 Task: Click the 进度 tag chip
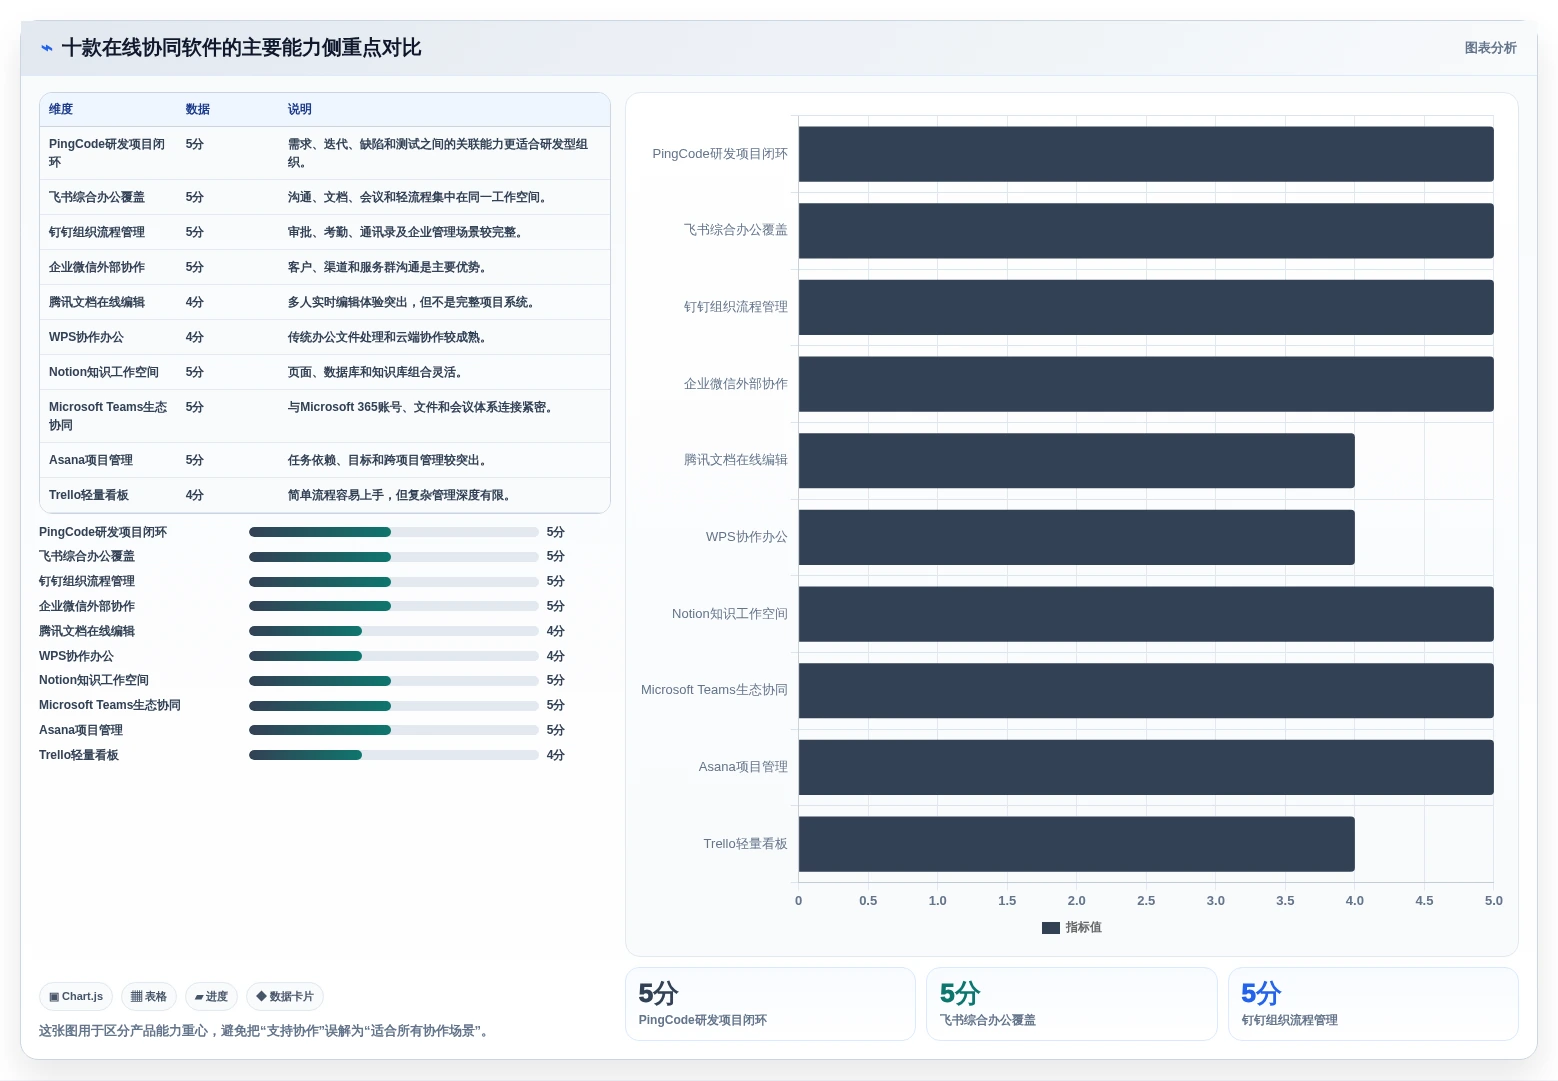[211, 996]
